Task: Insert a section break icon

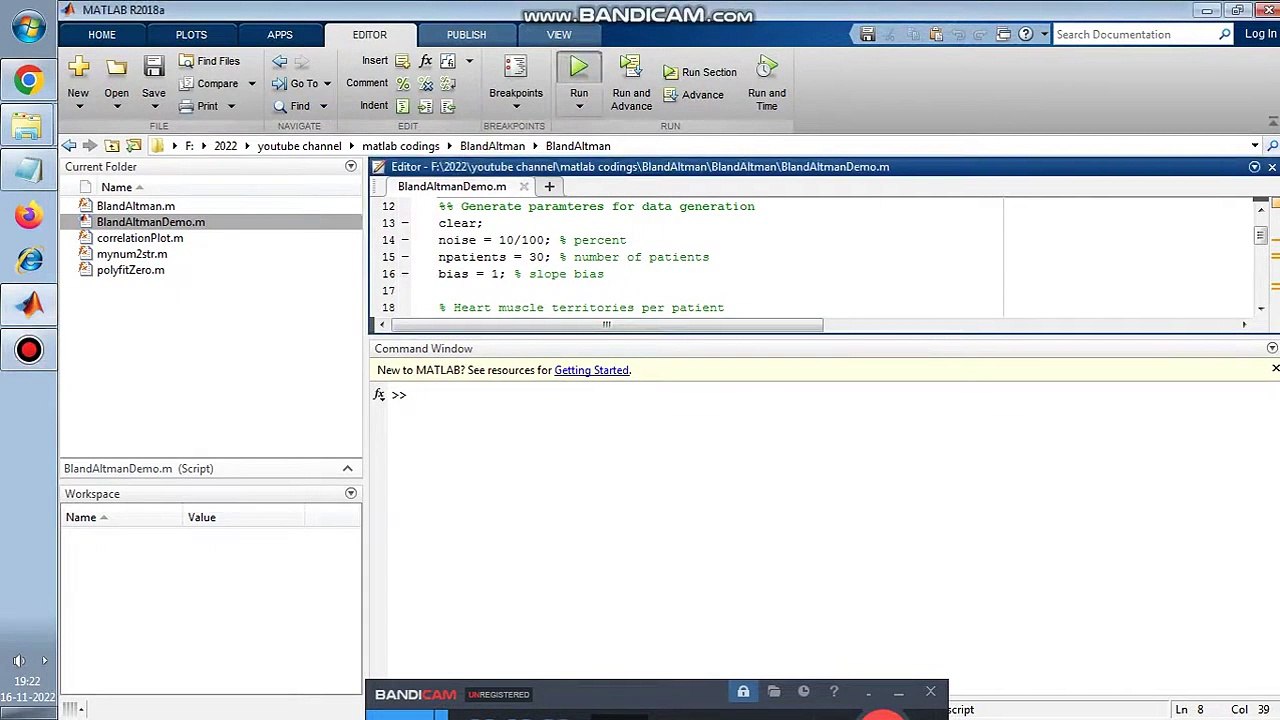Action: click(402, 61)
